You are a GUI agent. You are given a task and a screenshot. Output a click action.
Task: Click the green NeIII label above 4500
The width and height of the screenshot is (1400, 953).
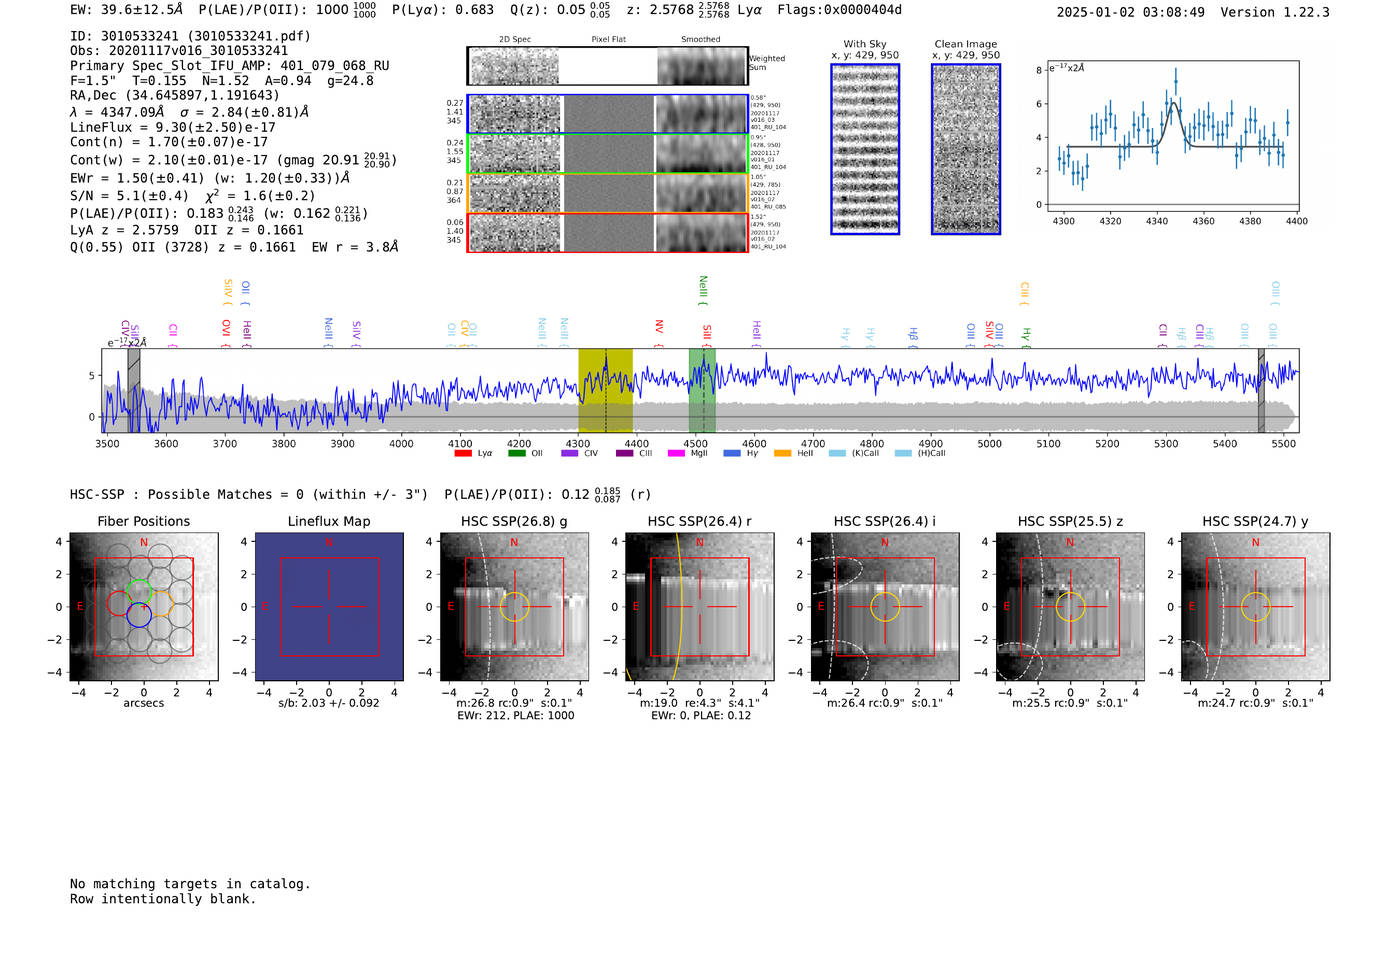point(703,291)
